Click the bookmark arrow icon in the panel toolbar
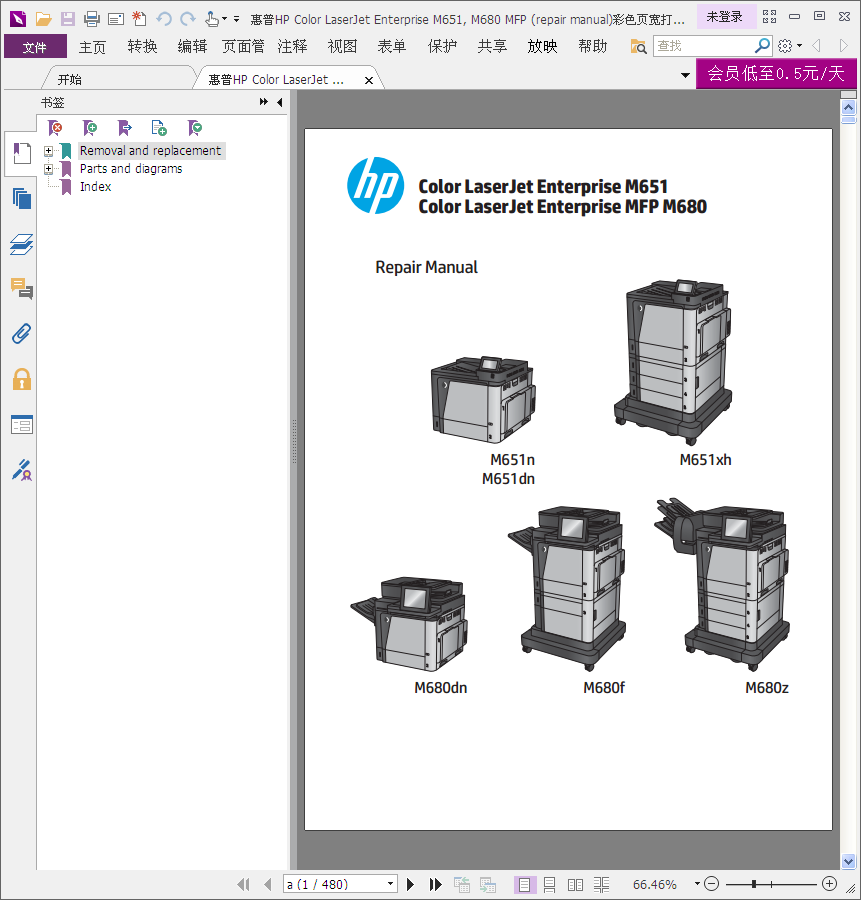Viewport: 861px width, 900px height. click(125, 127)
